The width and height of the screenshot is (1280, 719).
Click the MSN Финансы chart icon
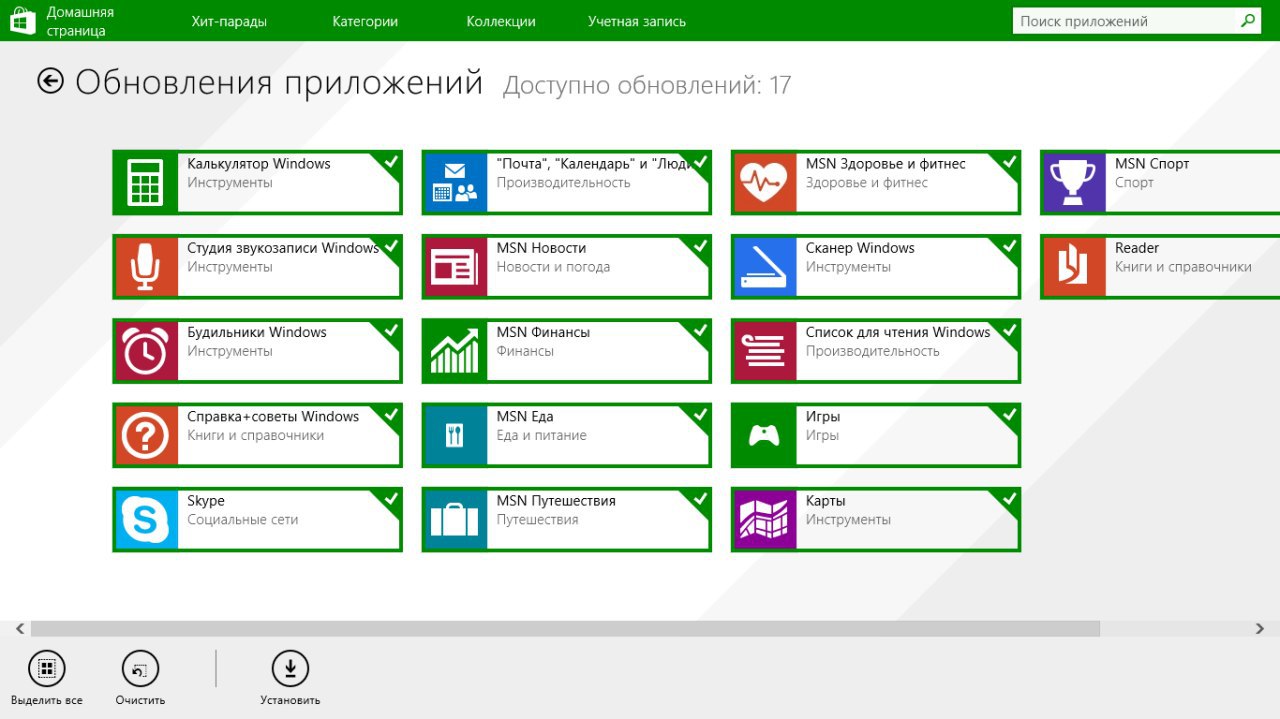(456, 351)
